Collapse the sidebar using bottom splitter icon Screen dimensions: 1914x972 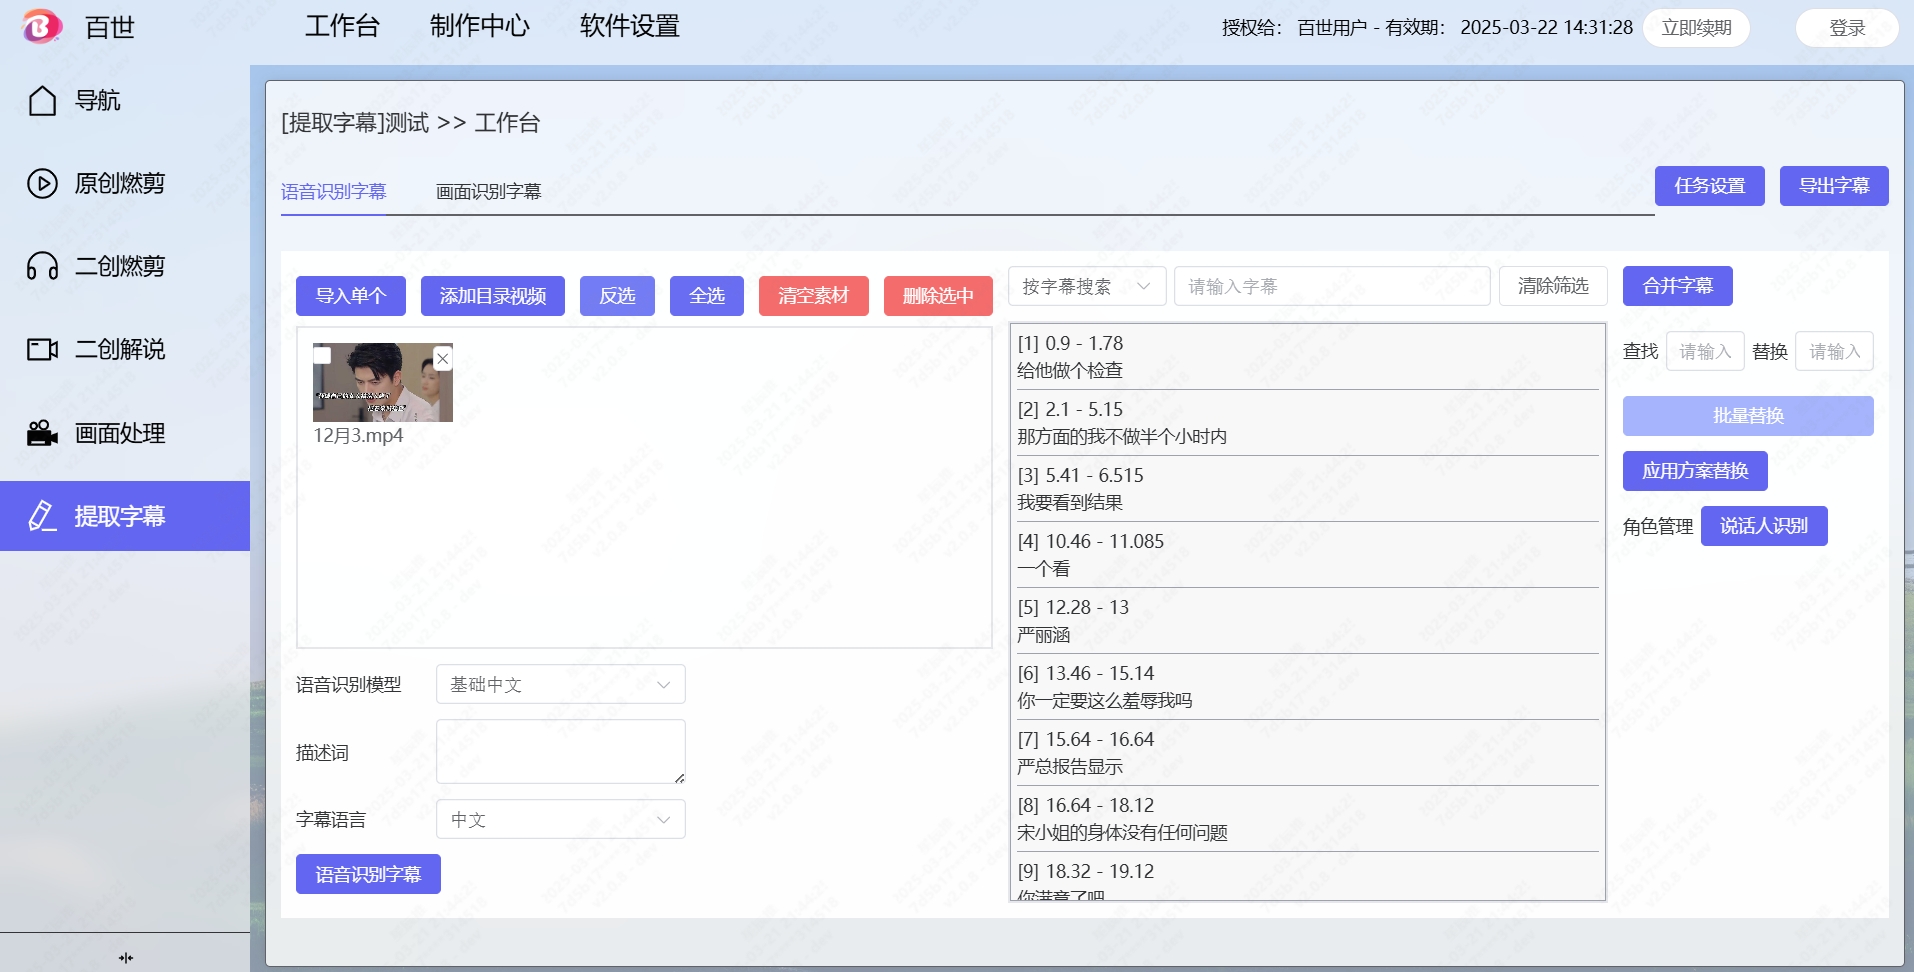click(x=125, y=958)
